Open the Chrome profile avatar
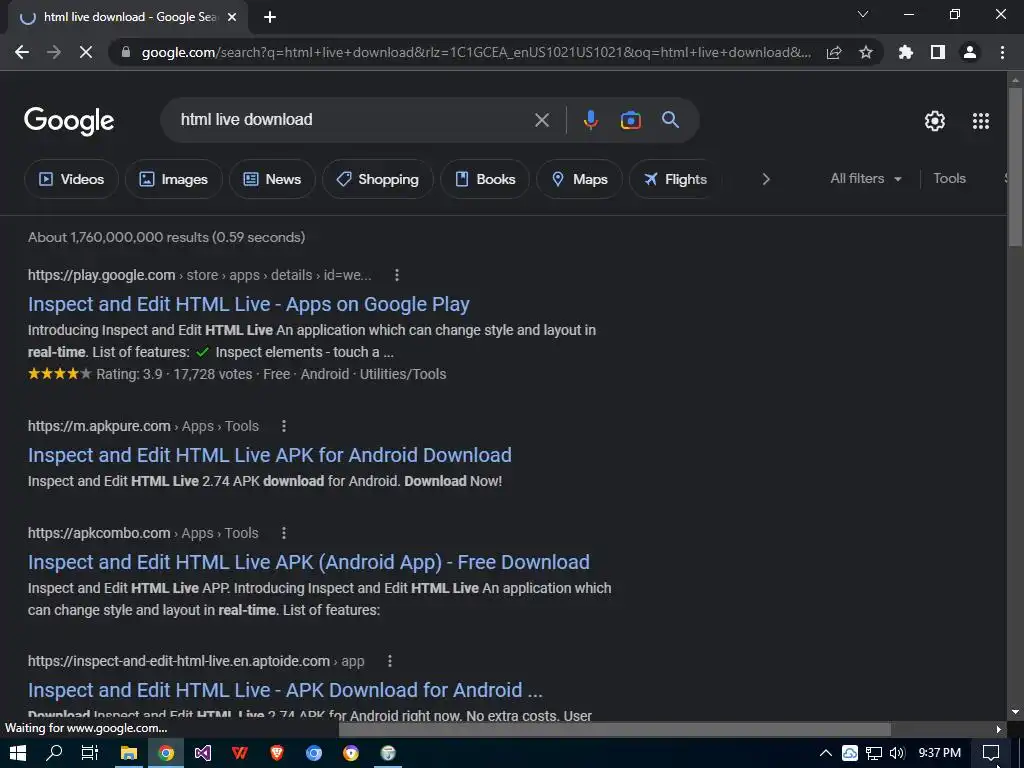Image resolution: width=1024 pixels, height=768 pixels. [970, 52]
